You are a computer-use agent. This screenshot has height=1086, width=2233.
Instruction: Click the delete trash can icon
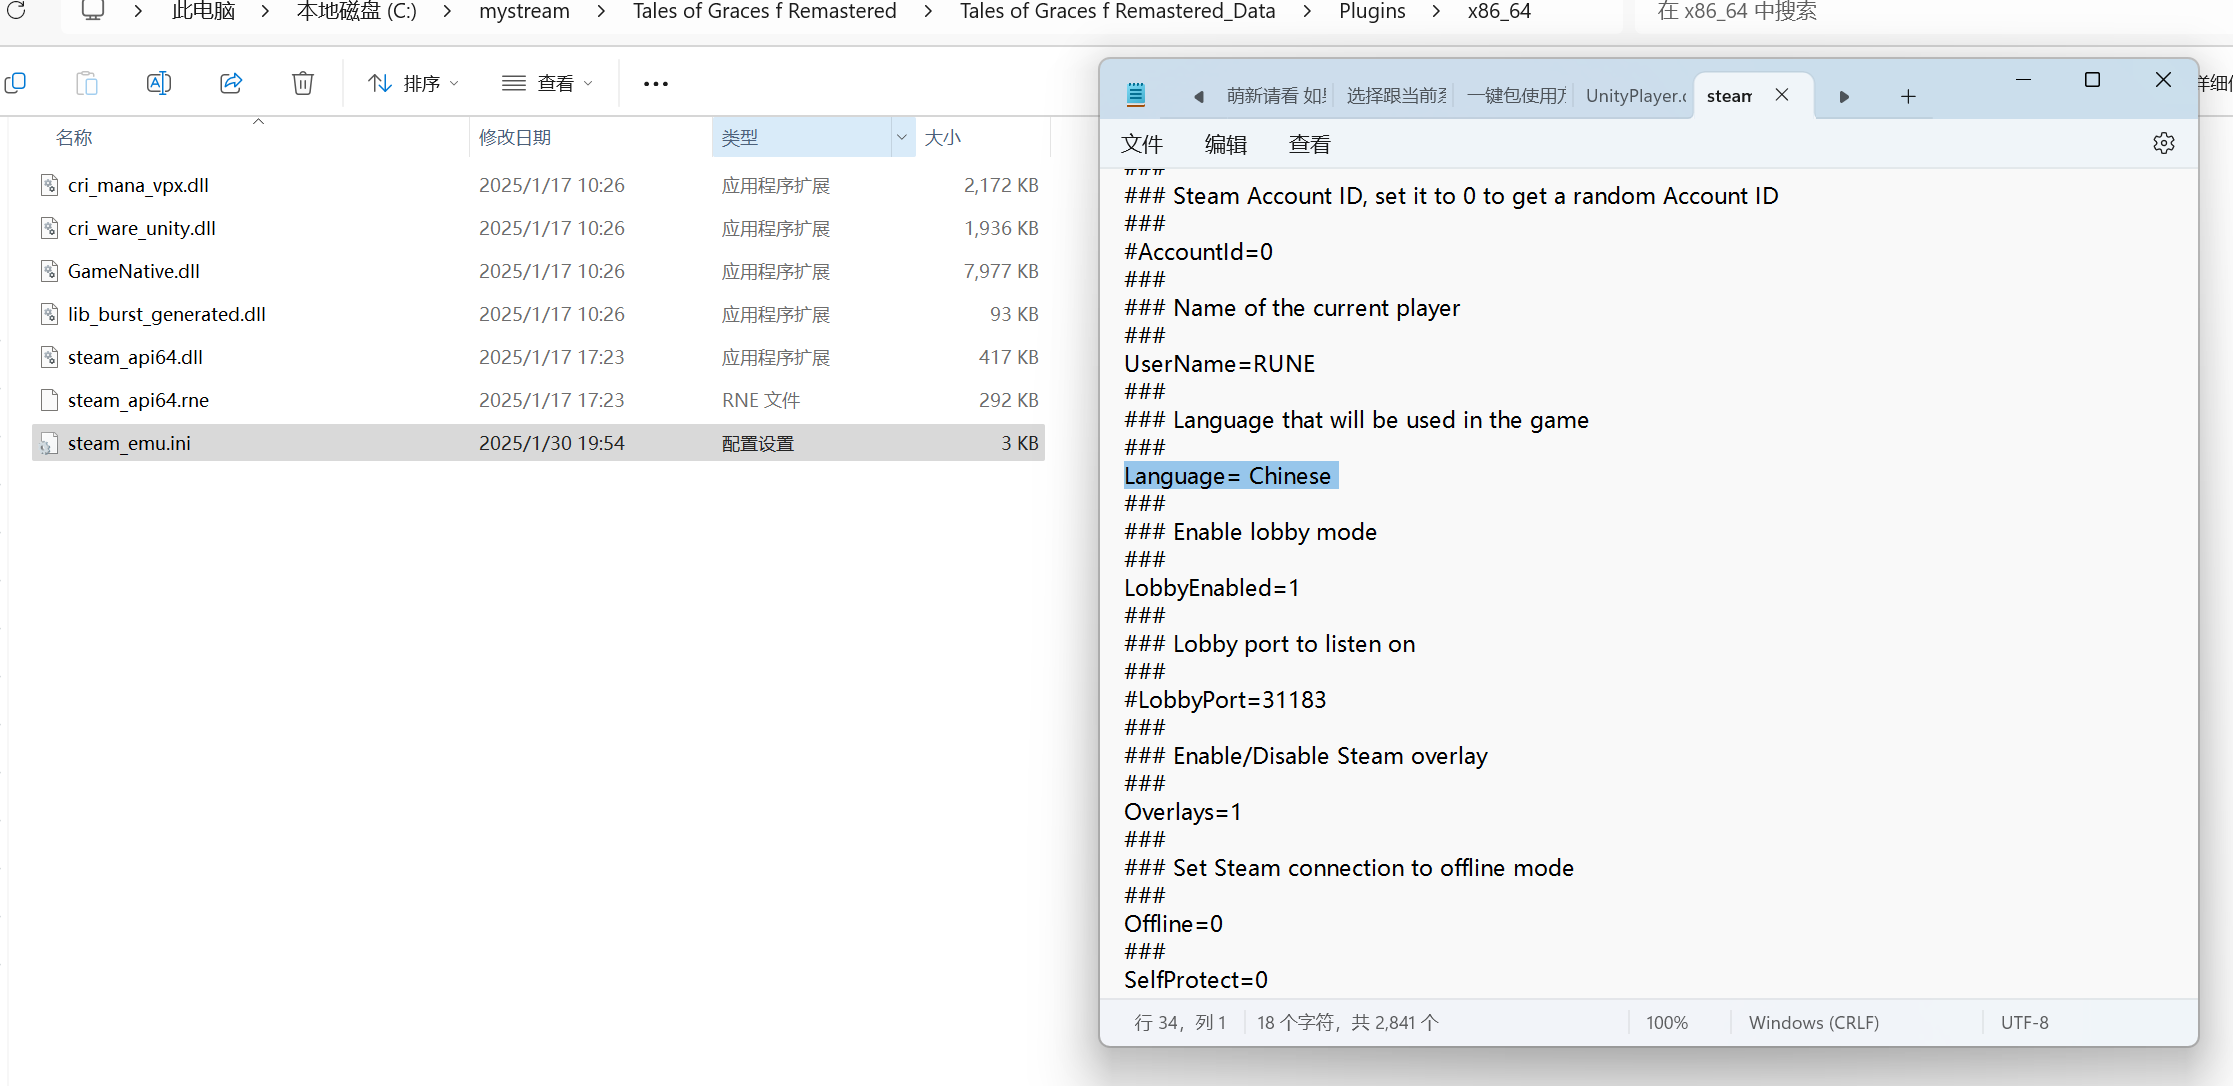point(303,83)
